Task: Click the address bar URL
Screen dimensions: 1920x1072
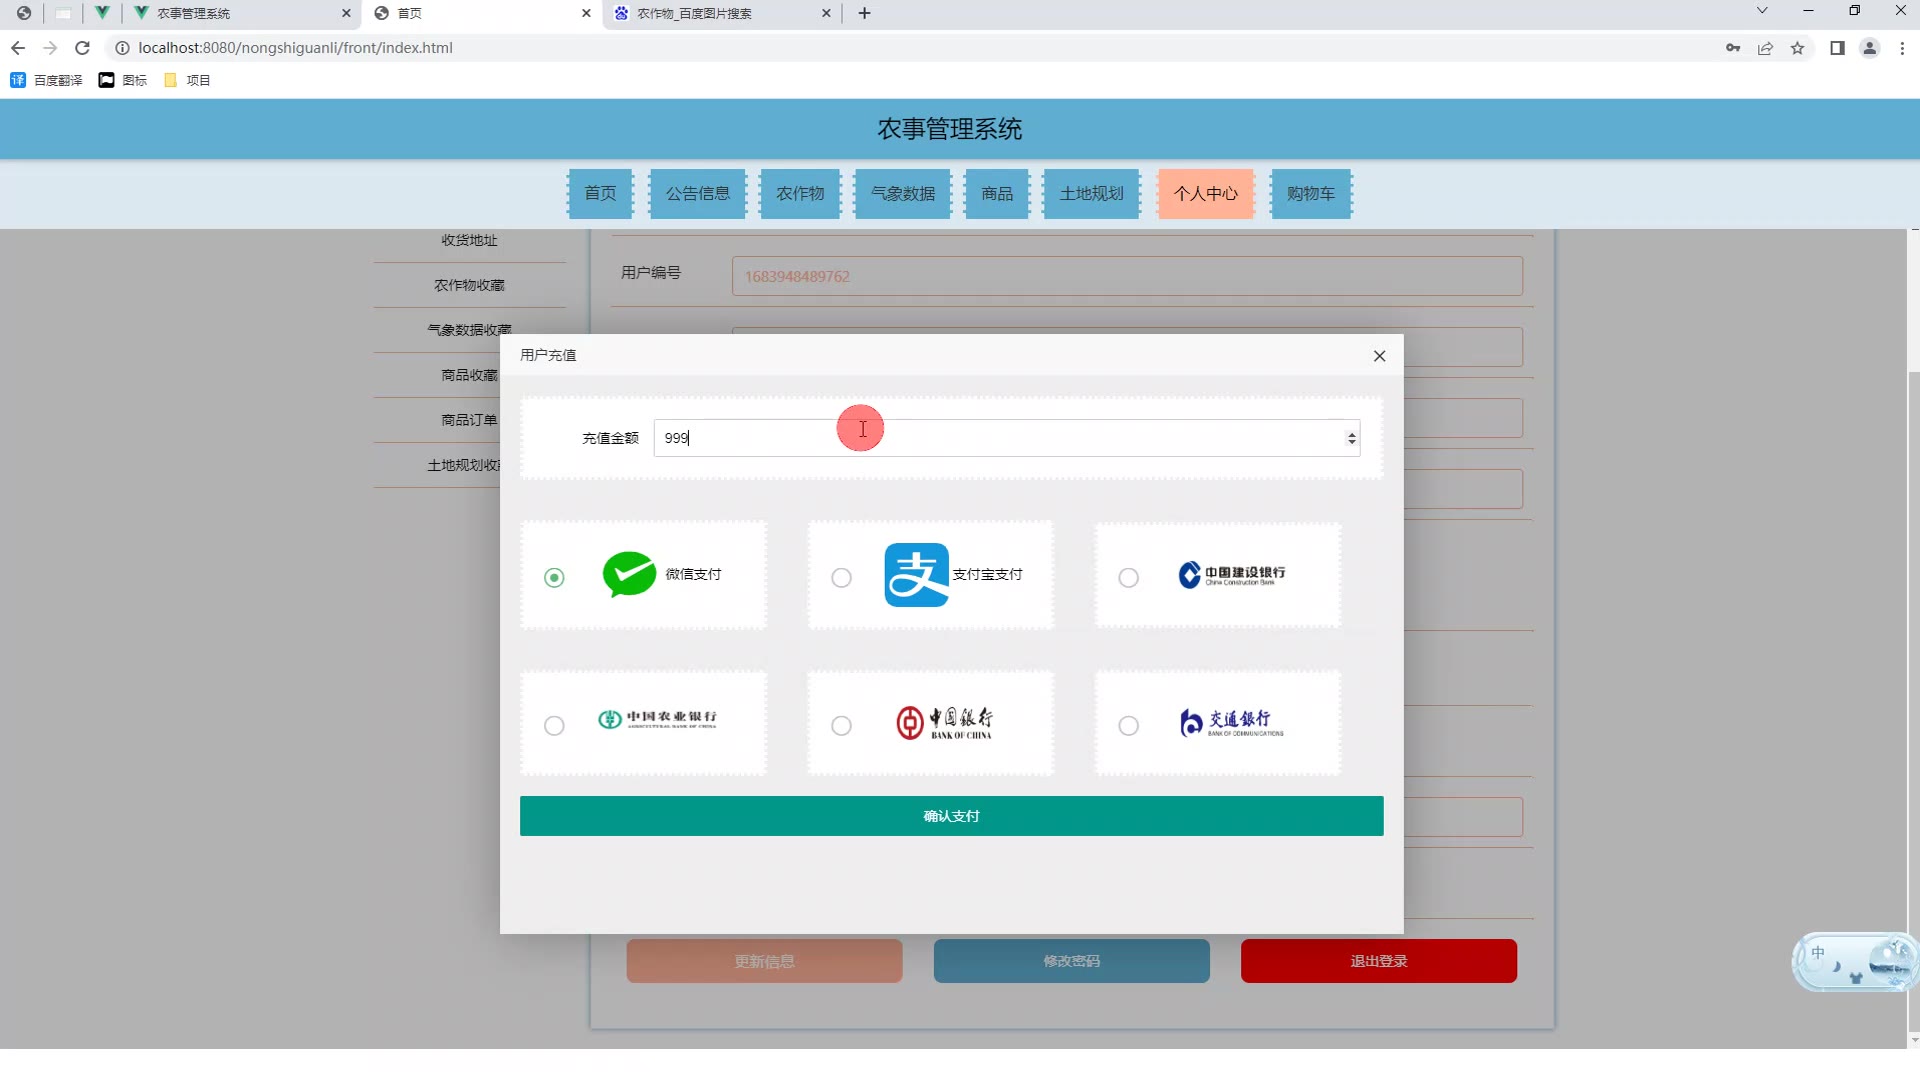Action: [296, 48]
